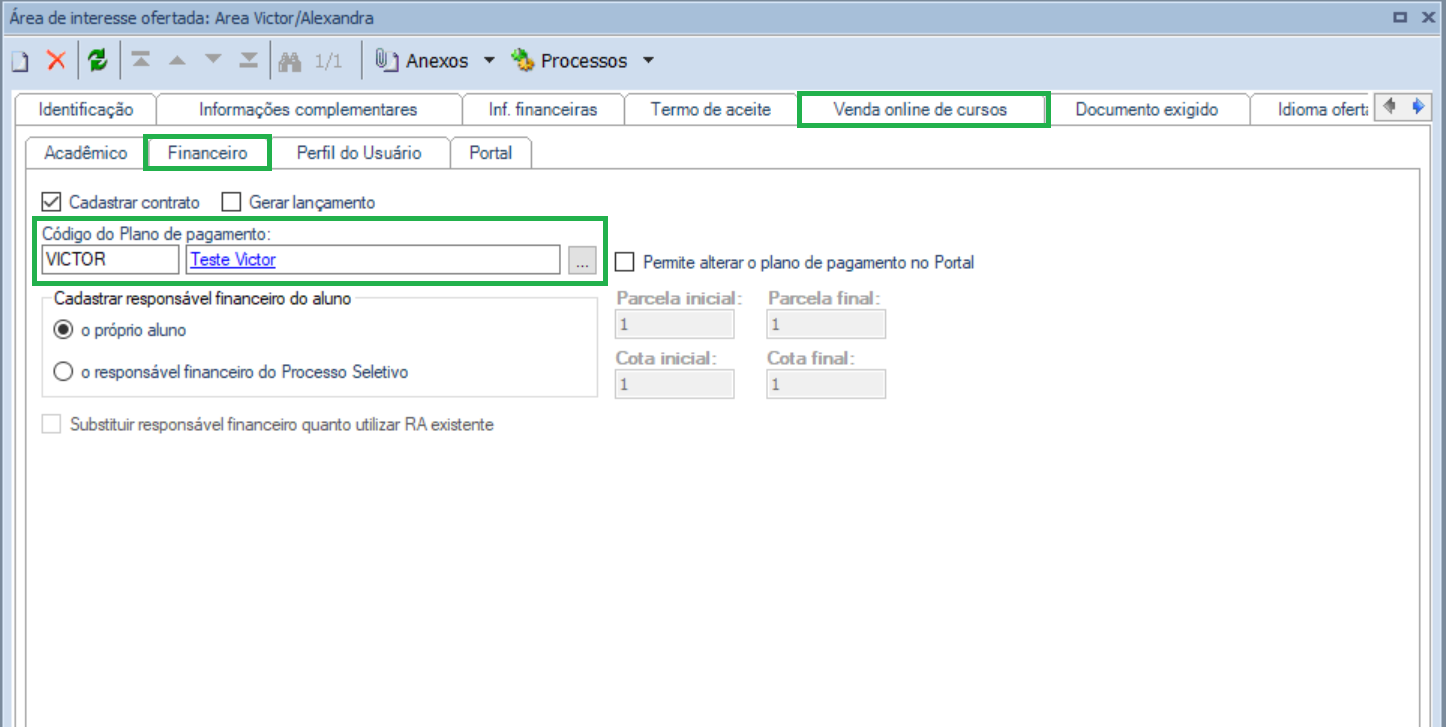Go to first record arrow icon

click(x=141, y=61)
